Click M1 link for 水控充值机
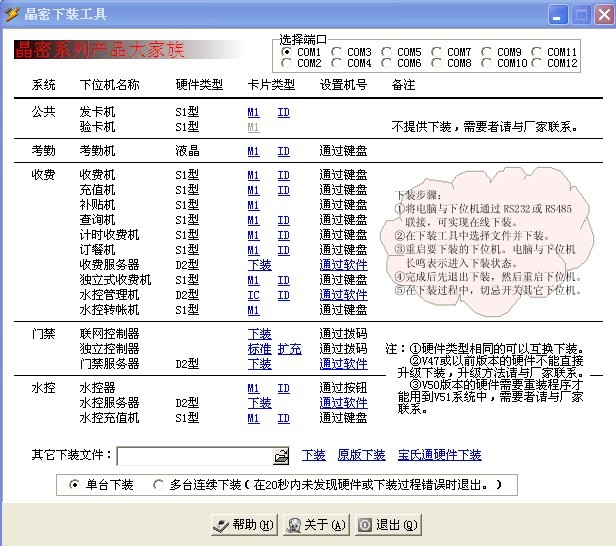 tap(253, 418)
